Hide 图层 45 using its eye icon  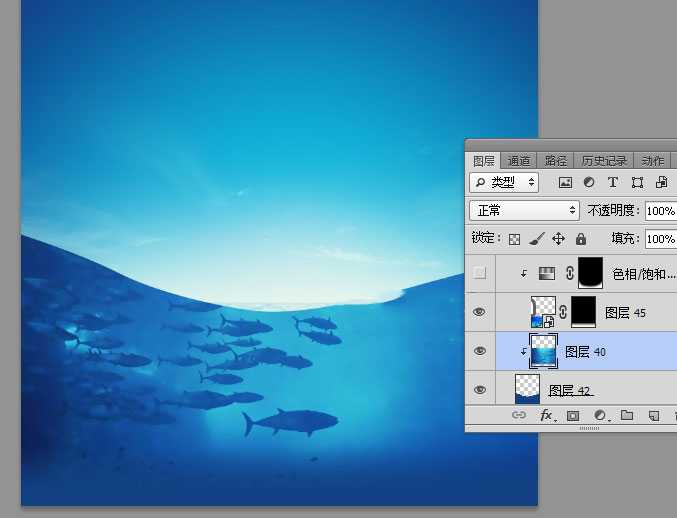pos(480,312)
